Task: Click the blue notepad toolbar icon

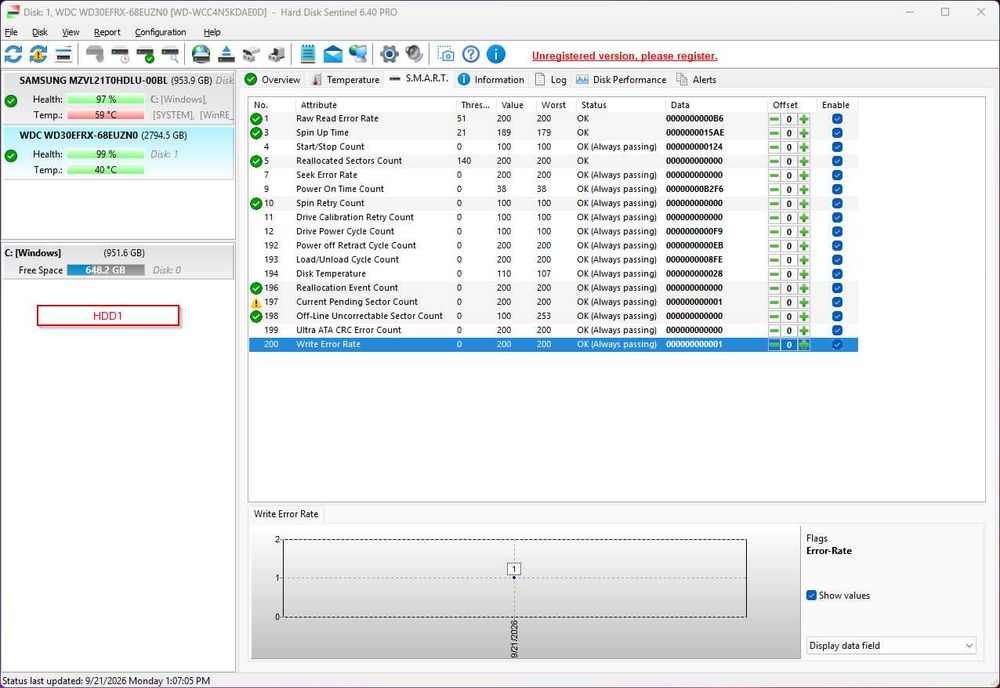Action: pos(307,54)
